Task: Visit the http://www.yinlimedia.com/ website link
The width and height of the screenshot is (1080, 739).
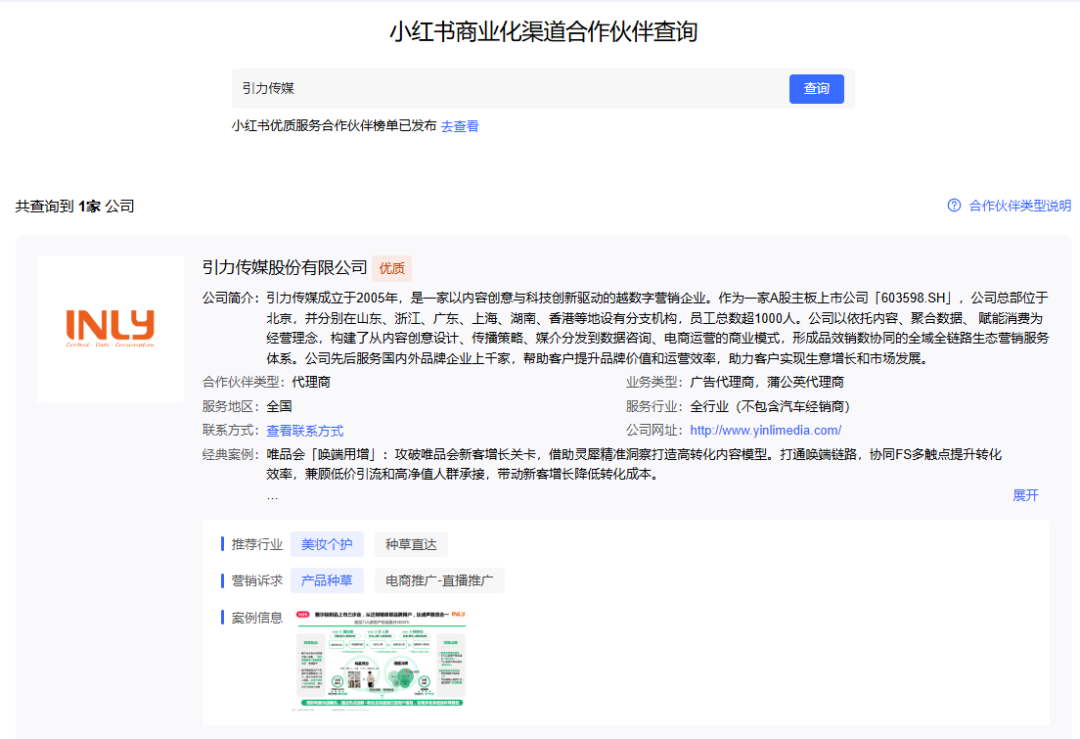Action: point(765,430)
